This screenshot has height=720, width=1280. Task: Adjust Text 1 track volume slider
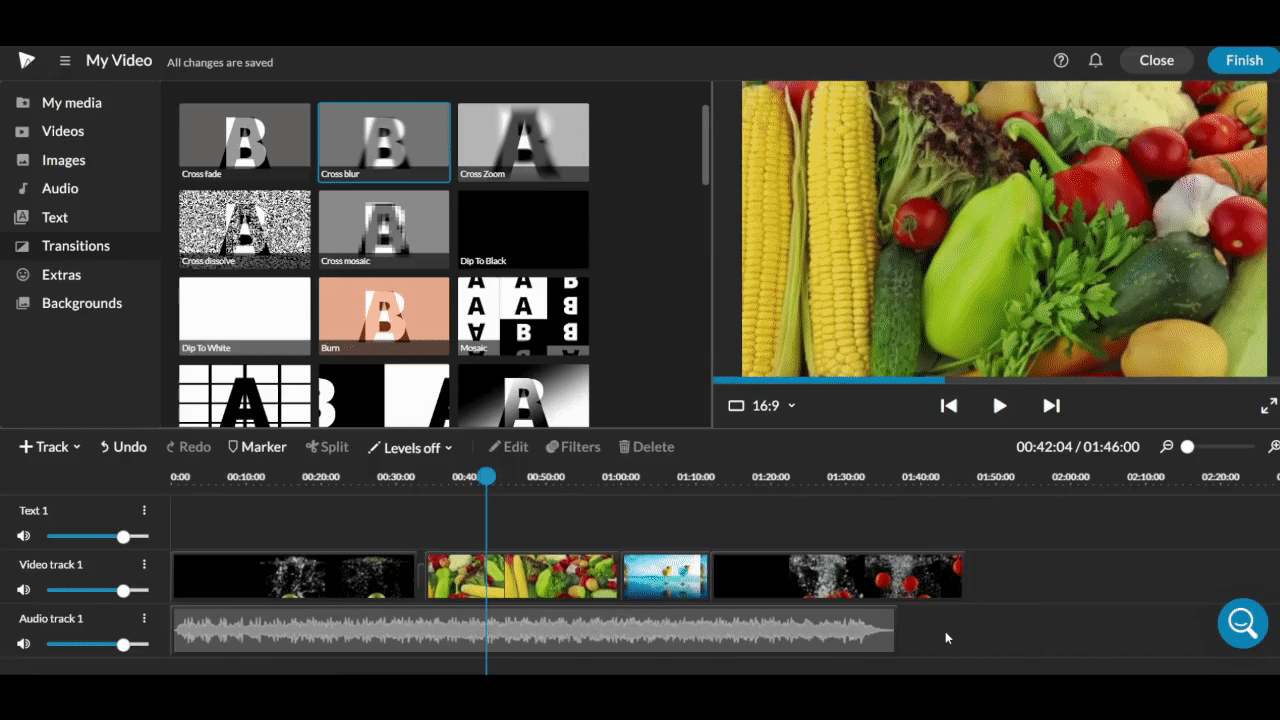click(x=98, y=537)
